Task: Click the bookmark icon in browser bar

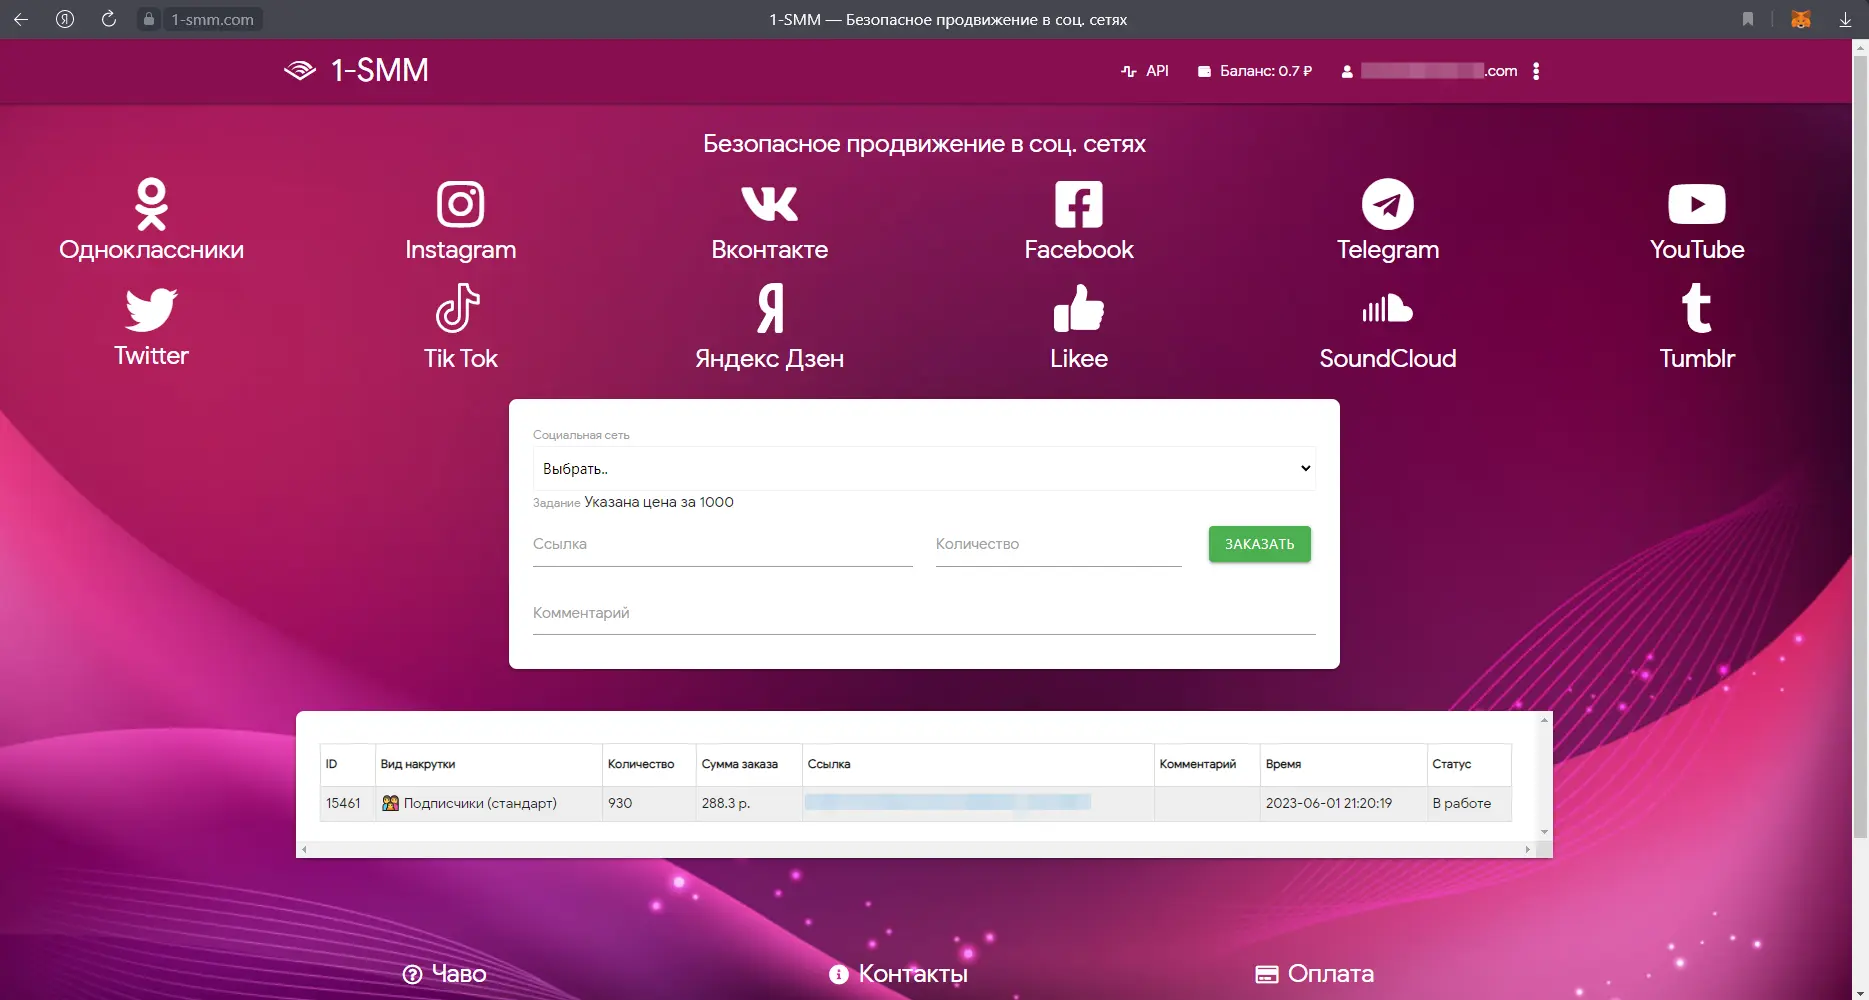Action: point(1748,19)
